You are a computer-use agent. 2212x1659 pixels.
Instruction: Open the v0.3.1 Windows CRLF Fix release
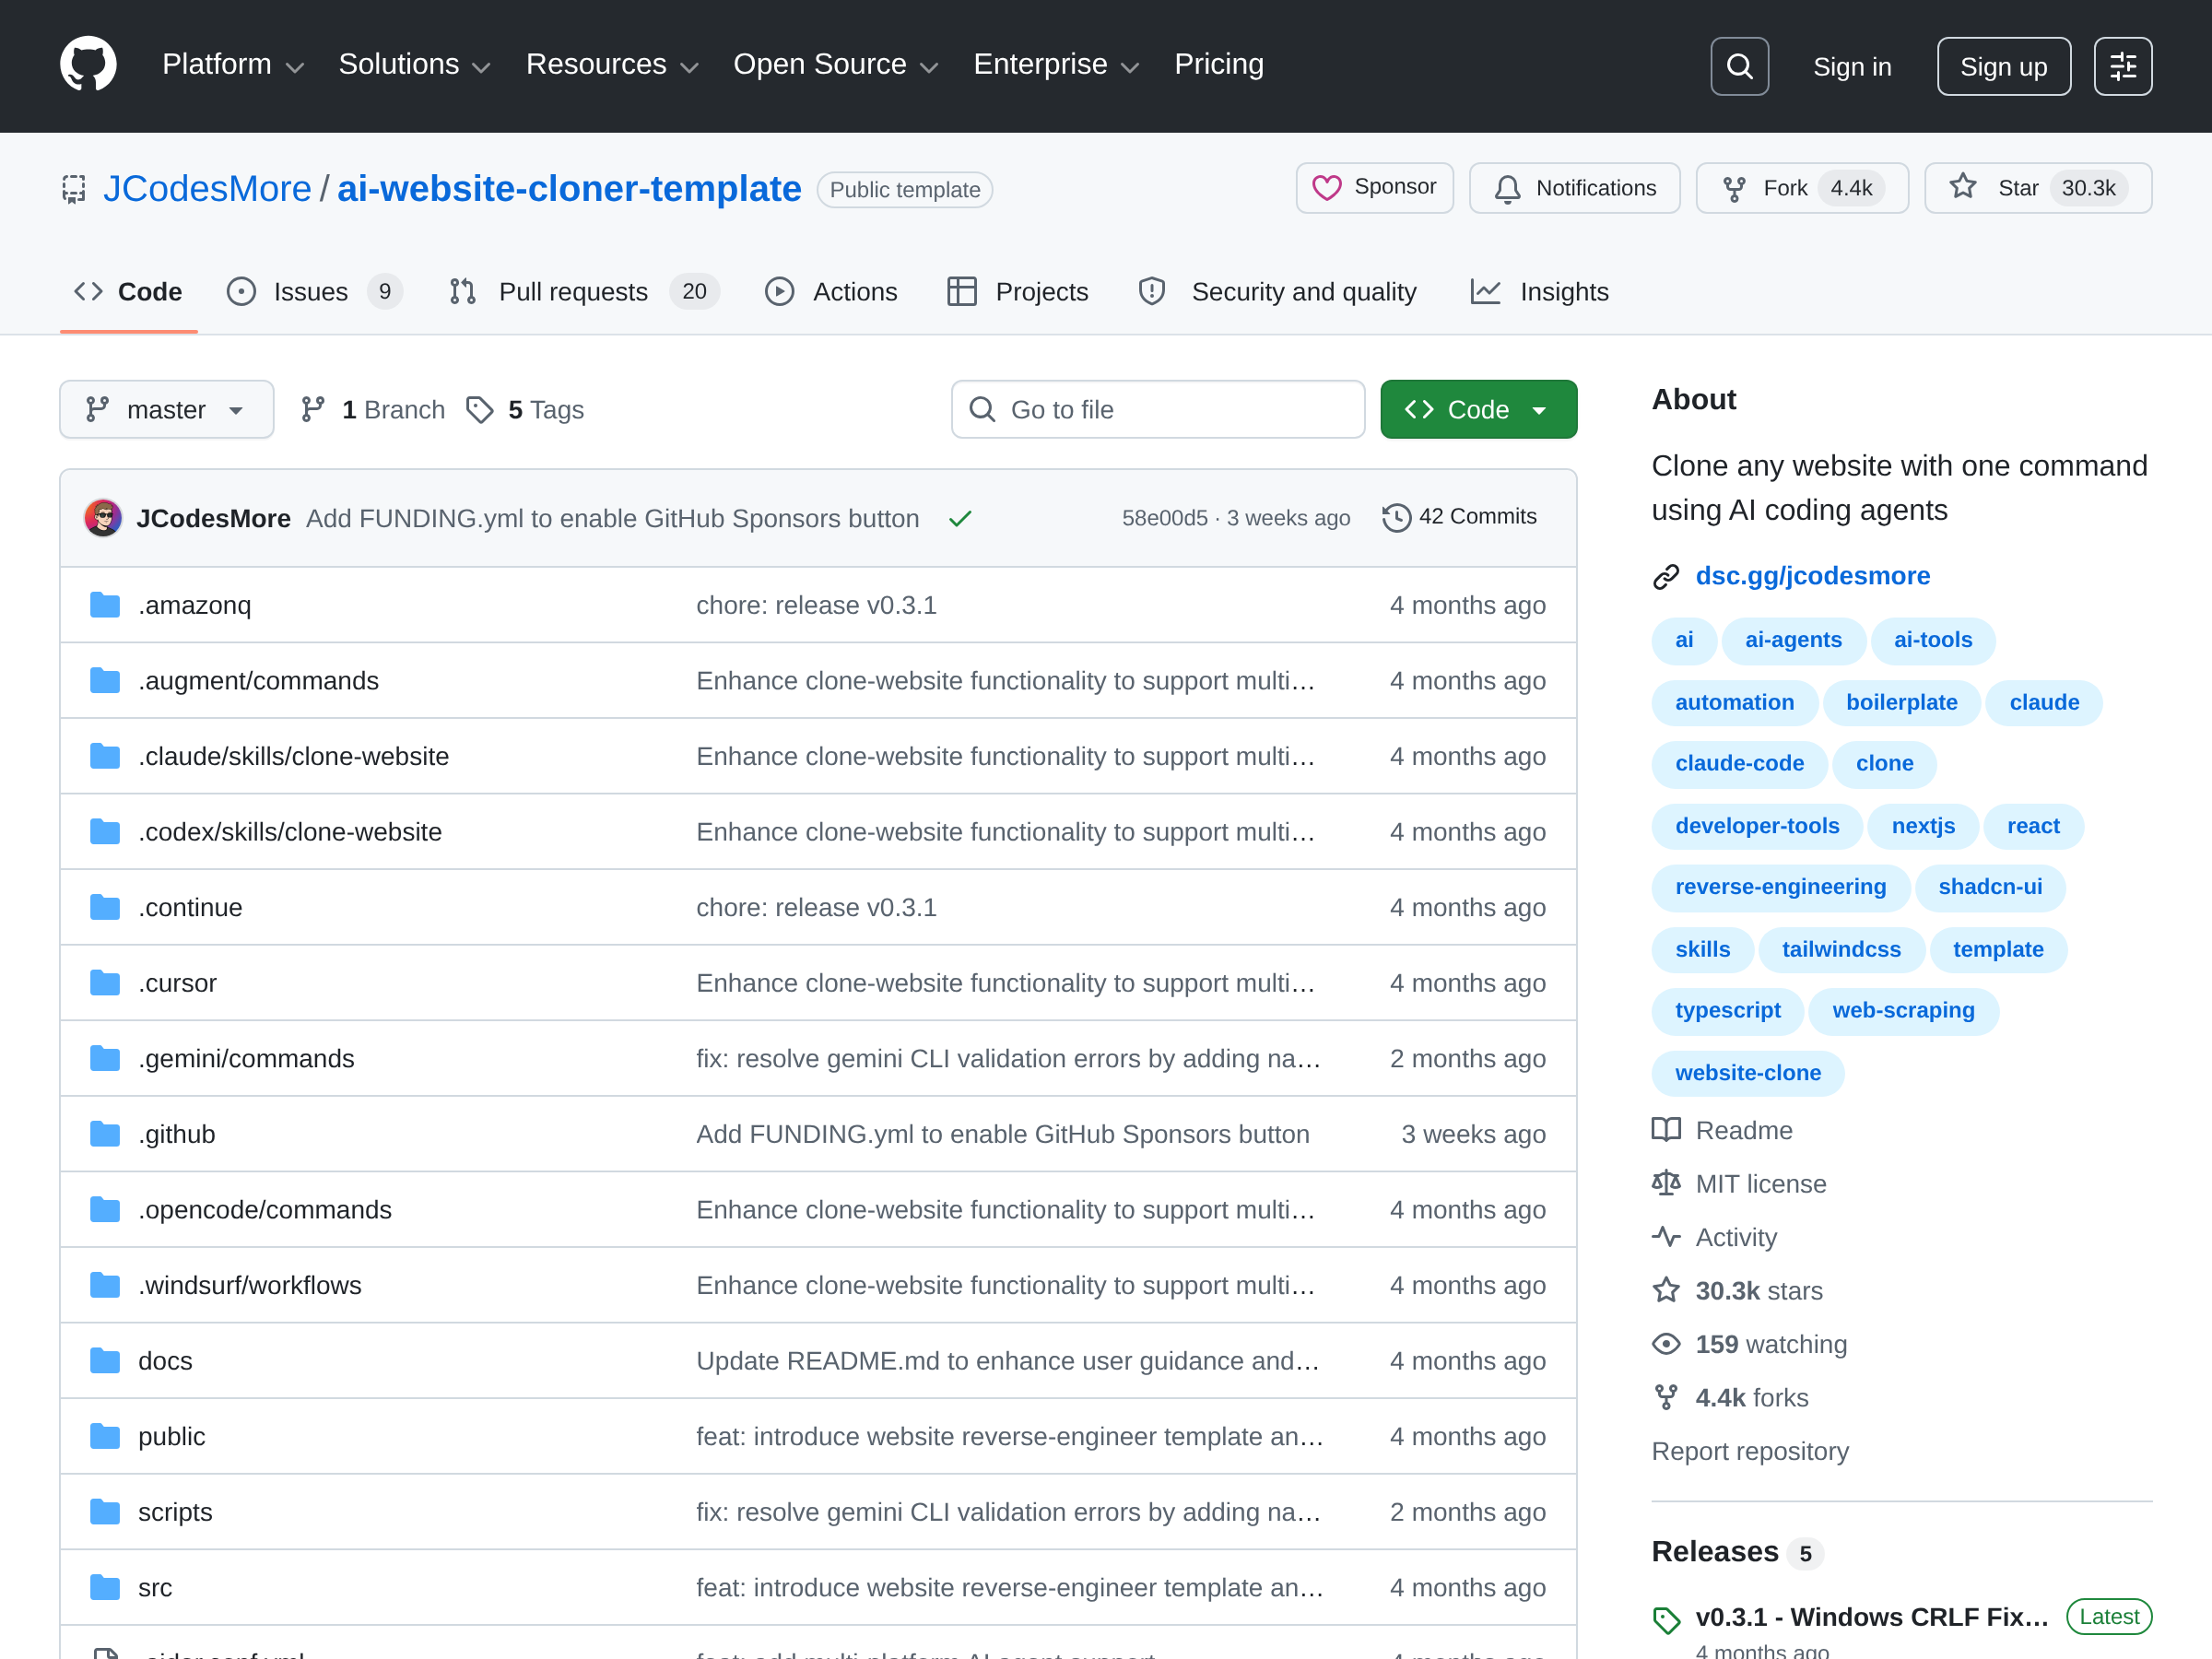pos(1871,1617)
